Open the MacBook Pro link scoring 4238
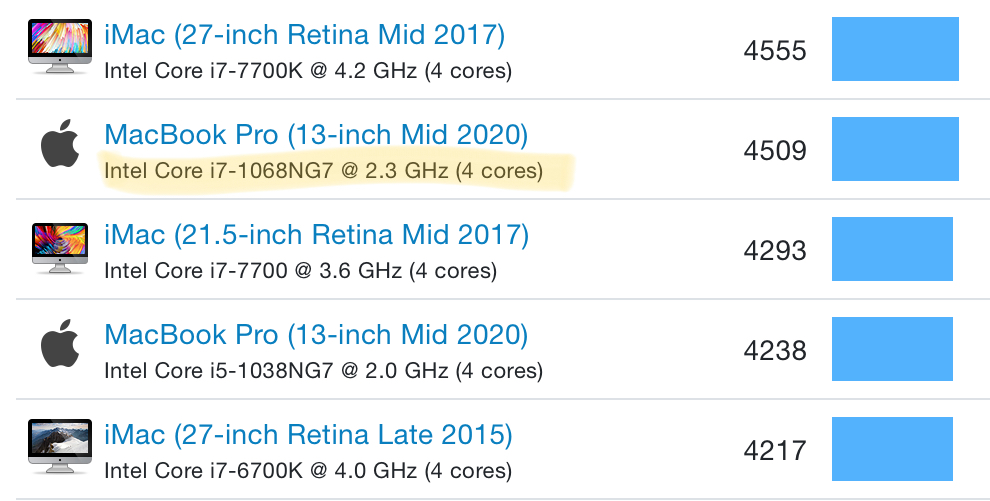 coord(316,334)
